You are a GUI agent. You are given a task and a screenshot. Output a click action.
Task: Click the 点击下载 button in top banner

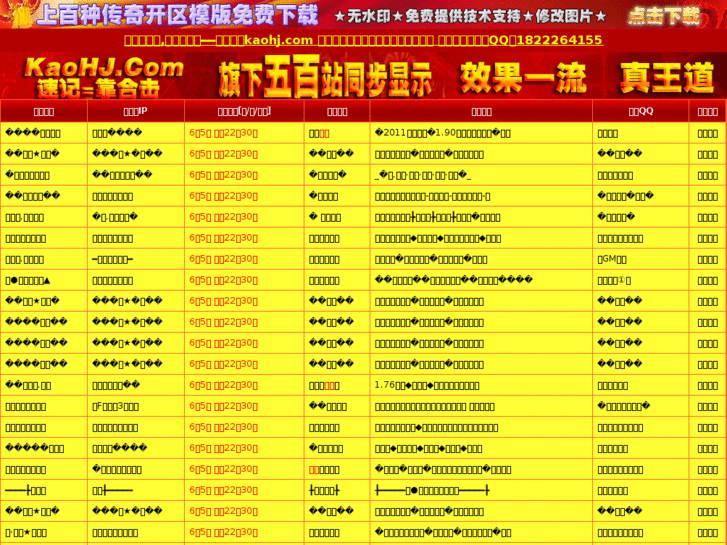pyautogui.click(x=663, y=16)
